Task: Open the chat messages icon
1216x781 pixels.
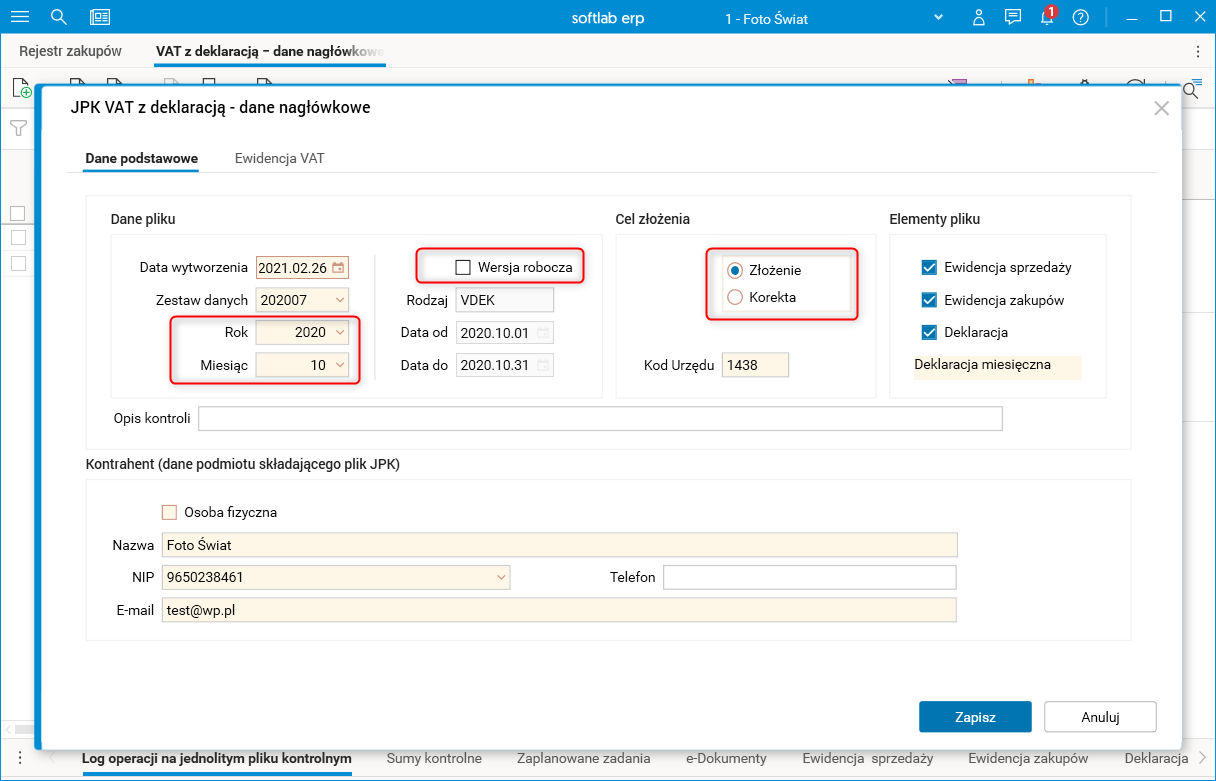Action: point(1013,17)
